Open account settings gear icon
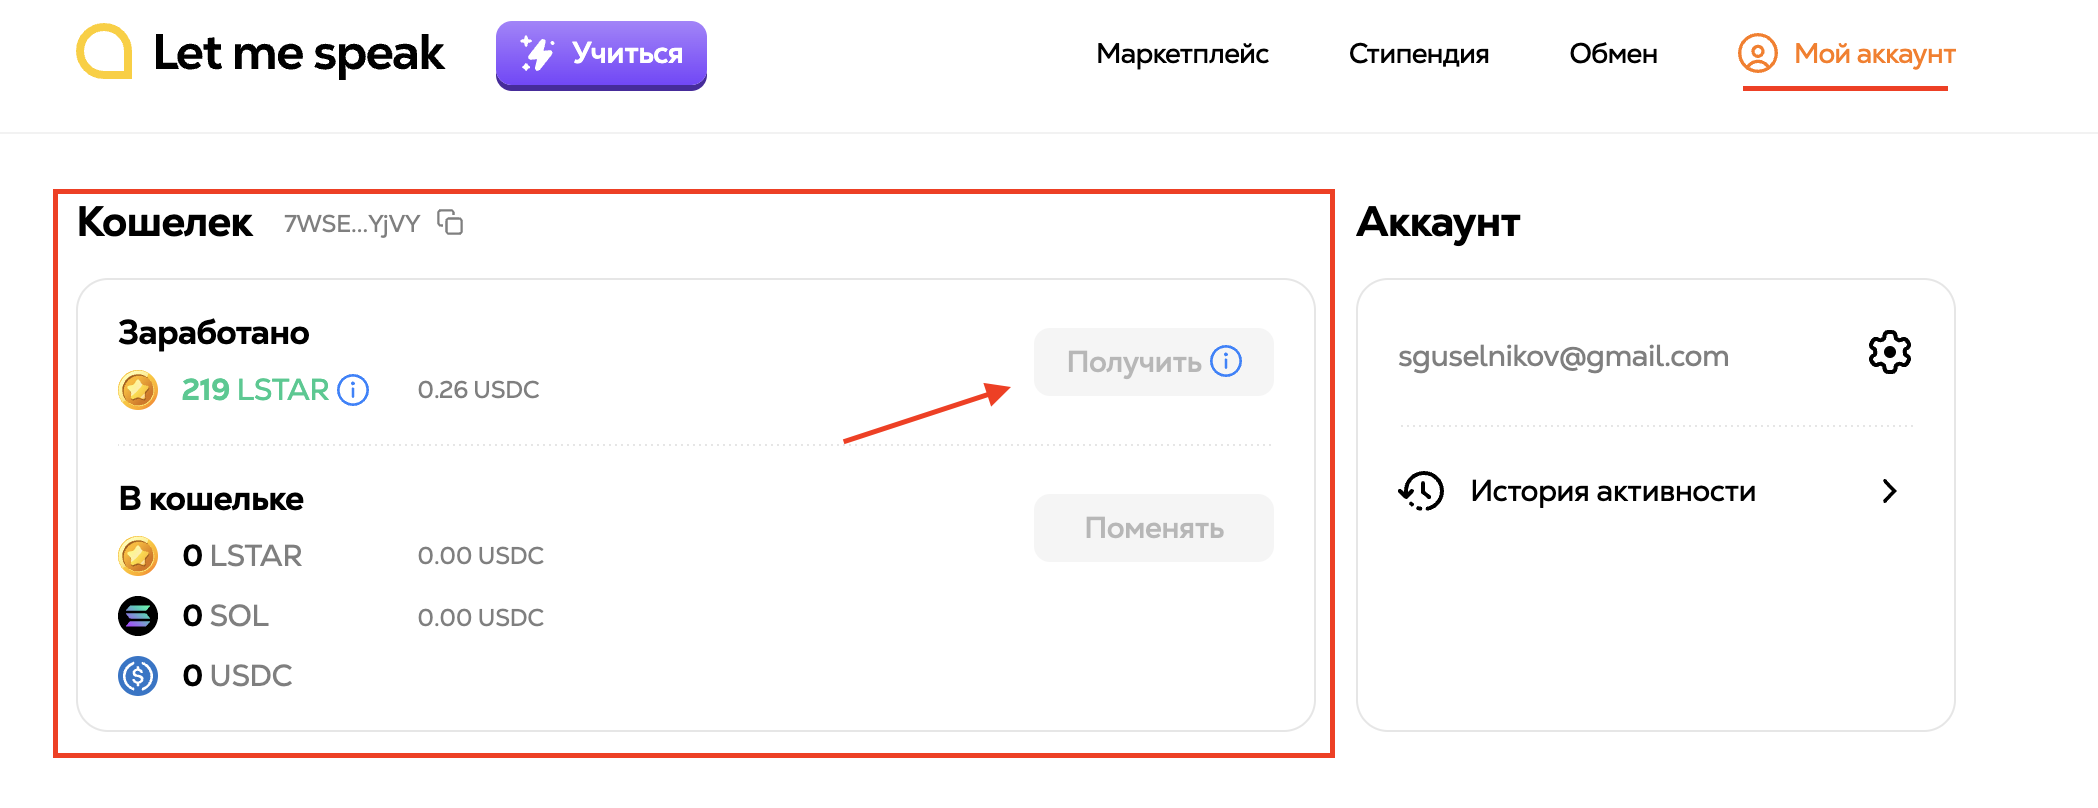2098x808 pixels. (x=1889, y=353)
